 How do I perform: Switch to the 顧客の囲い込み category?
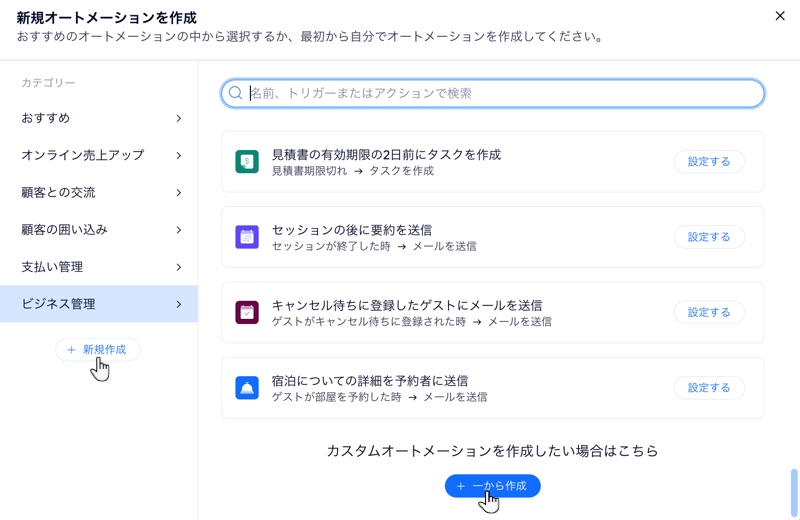click(99, 230)
